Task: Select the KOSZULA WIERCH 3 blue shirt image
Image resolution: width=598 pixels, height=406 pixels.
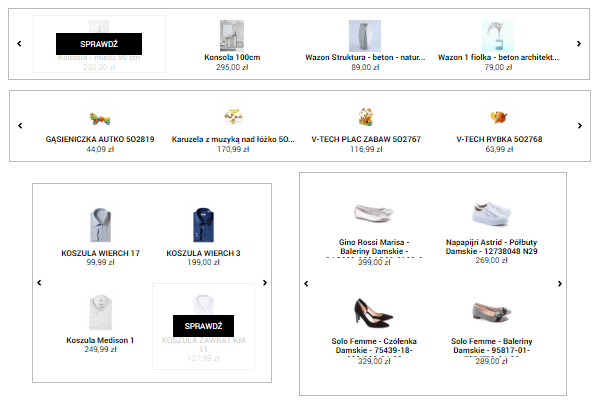Action: [203, 225]
